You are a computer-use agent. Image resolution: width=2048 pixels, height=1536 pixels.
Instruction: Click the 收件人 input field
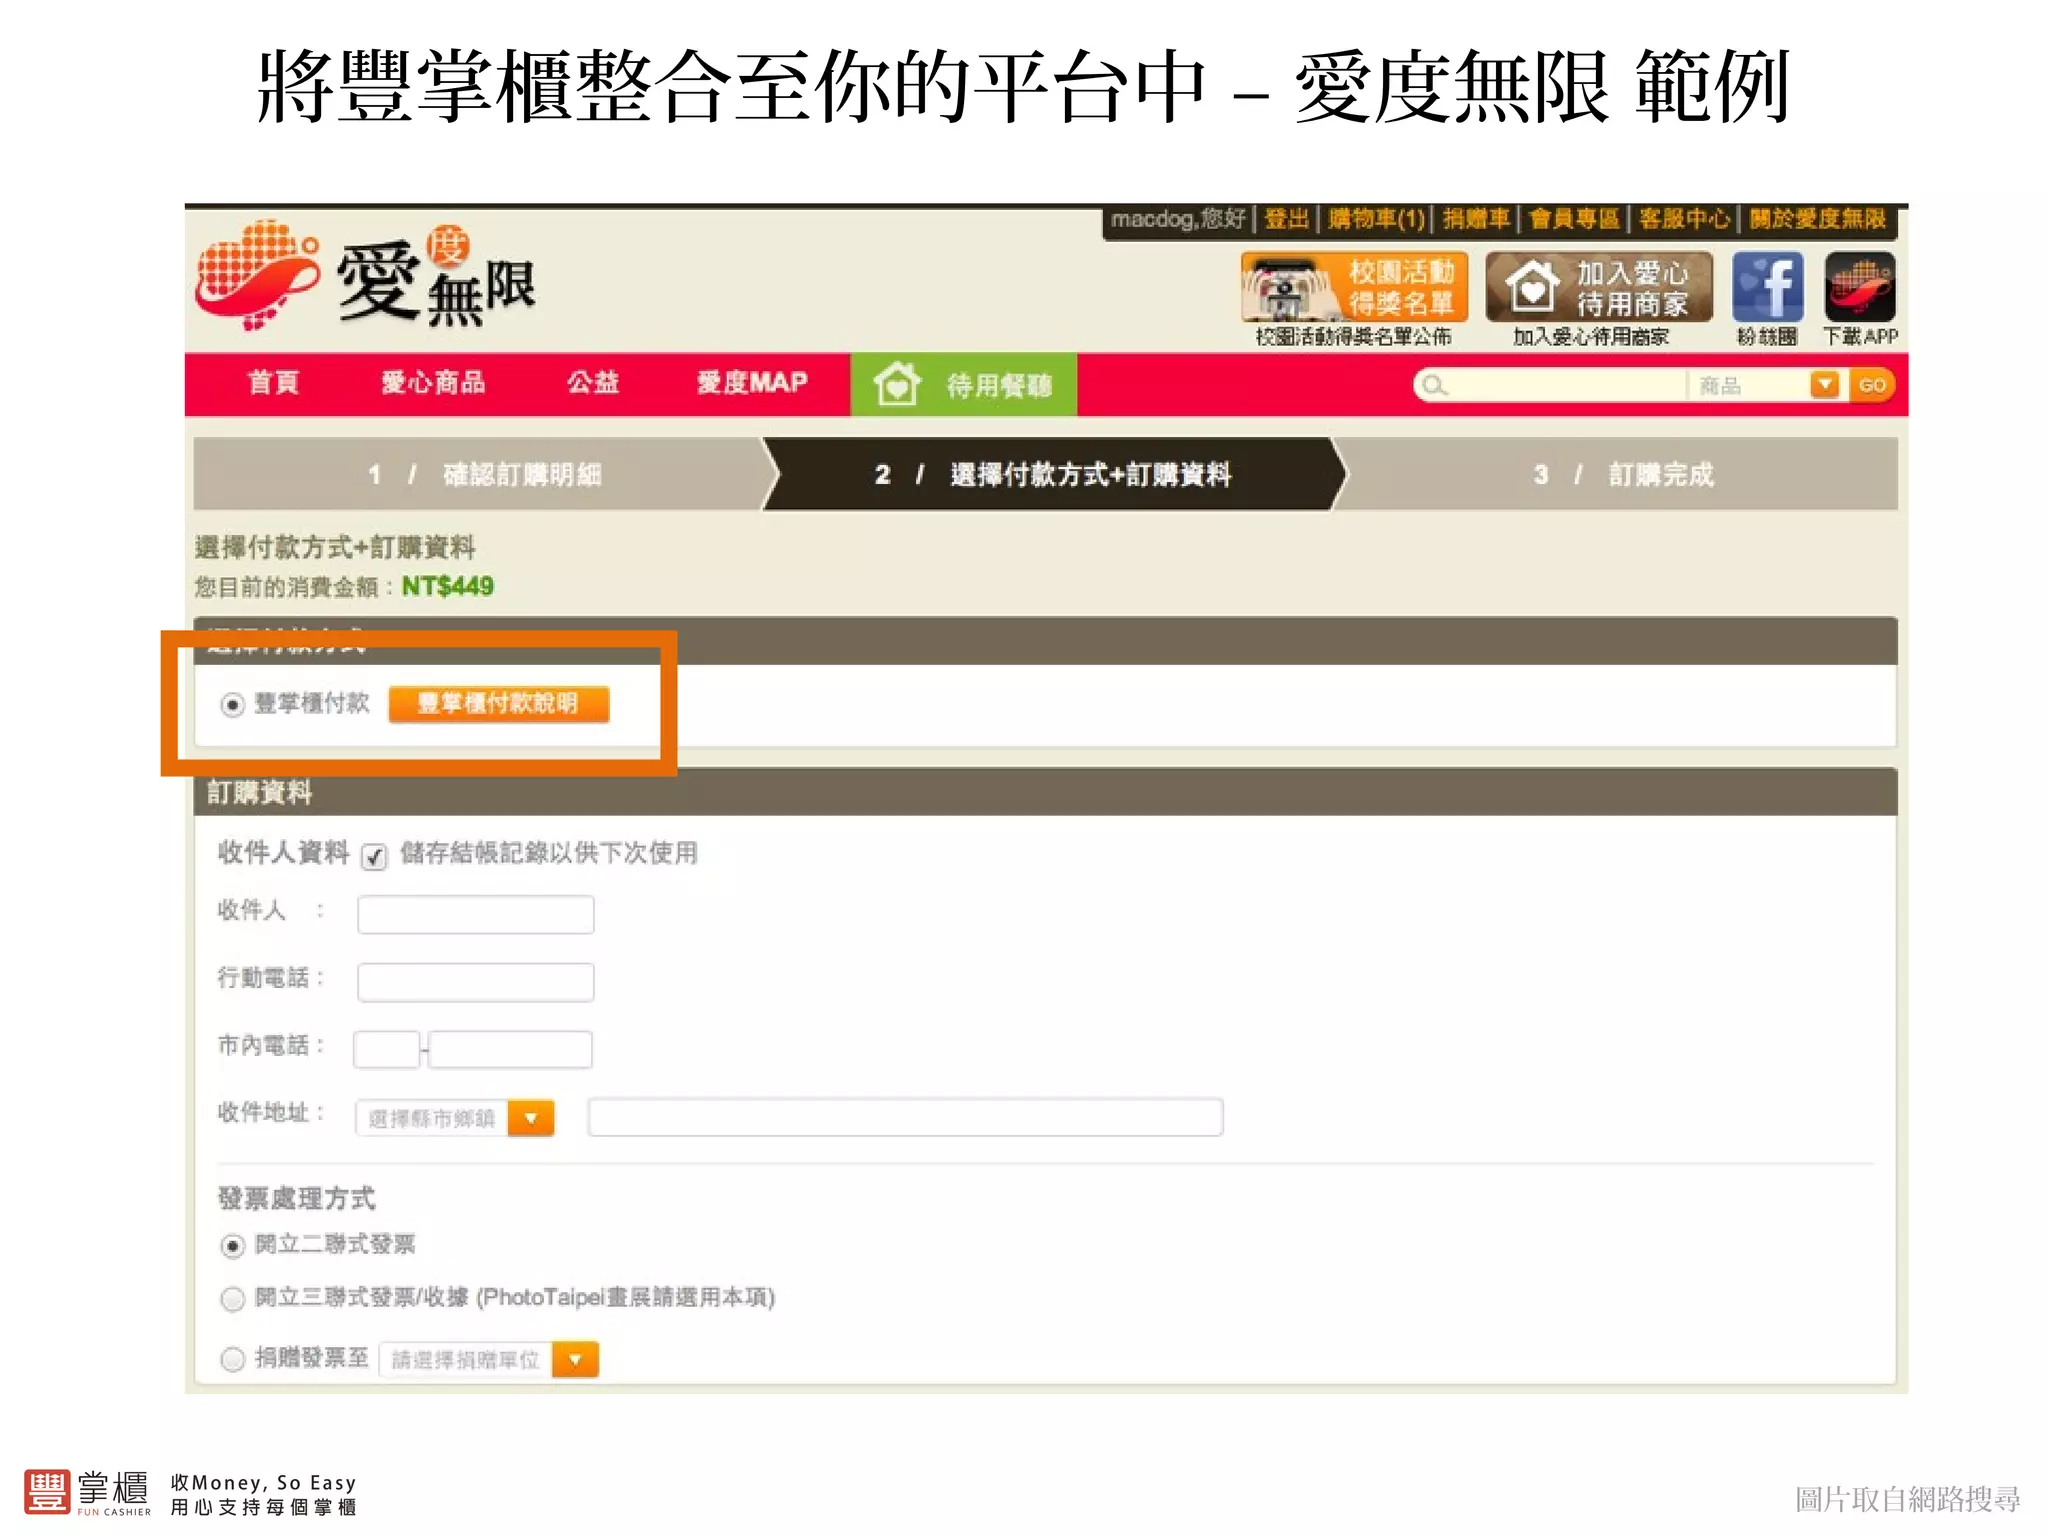point(475,915)
